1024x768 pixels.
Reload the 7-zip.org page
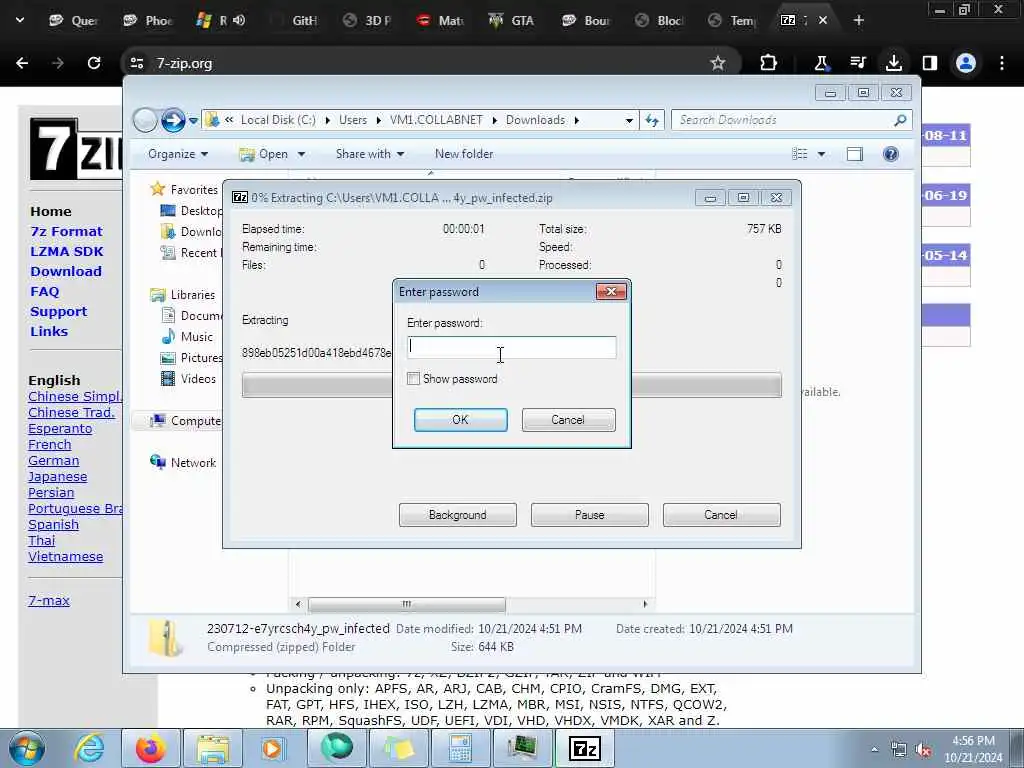tap(94, 63)
